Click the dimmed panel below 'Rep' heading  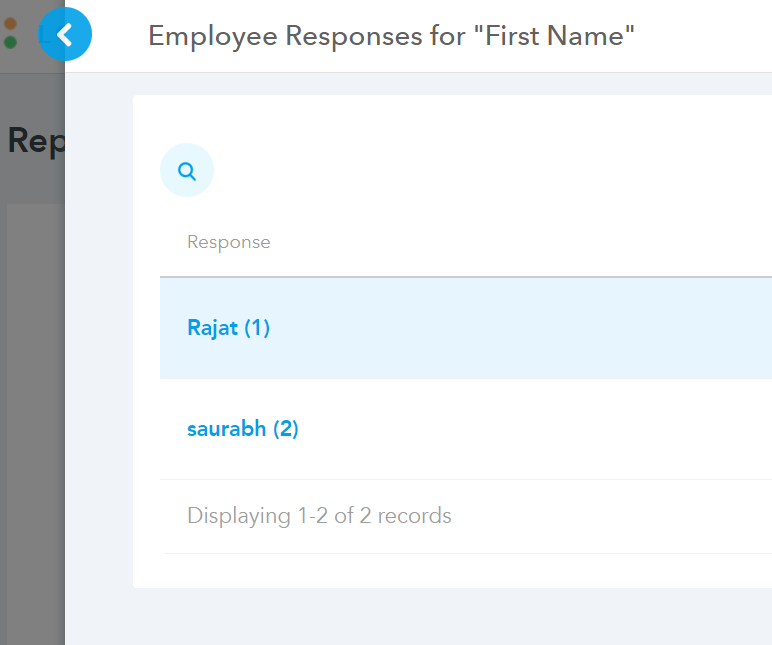tap(35, 423)
